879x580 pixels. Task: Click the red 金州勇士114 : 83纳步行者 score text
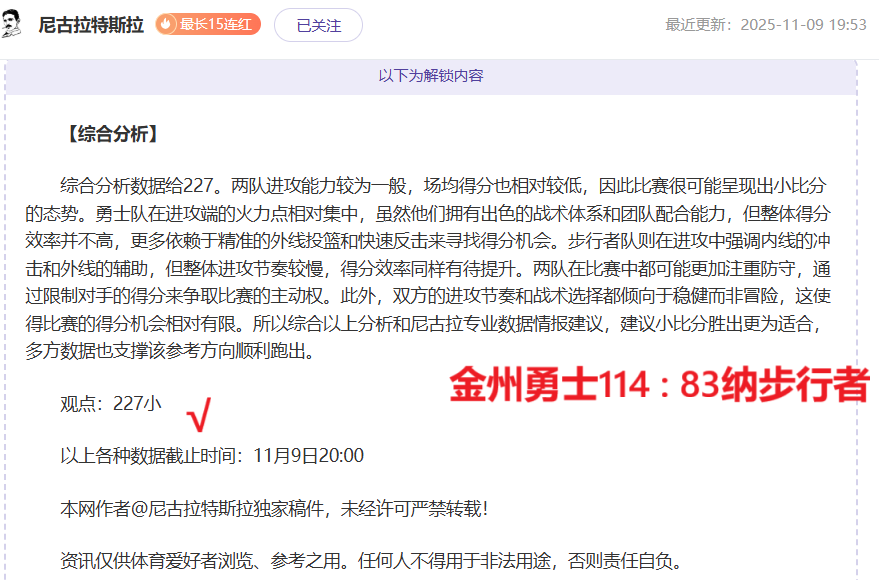(659, 385)
